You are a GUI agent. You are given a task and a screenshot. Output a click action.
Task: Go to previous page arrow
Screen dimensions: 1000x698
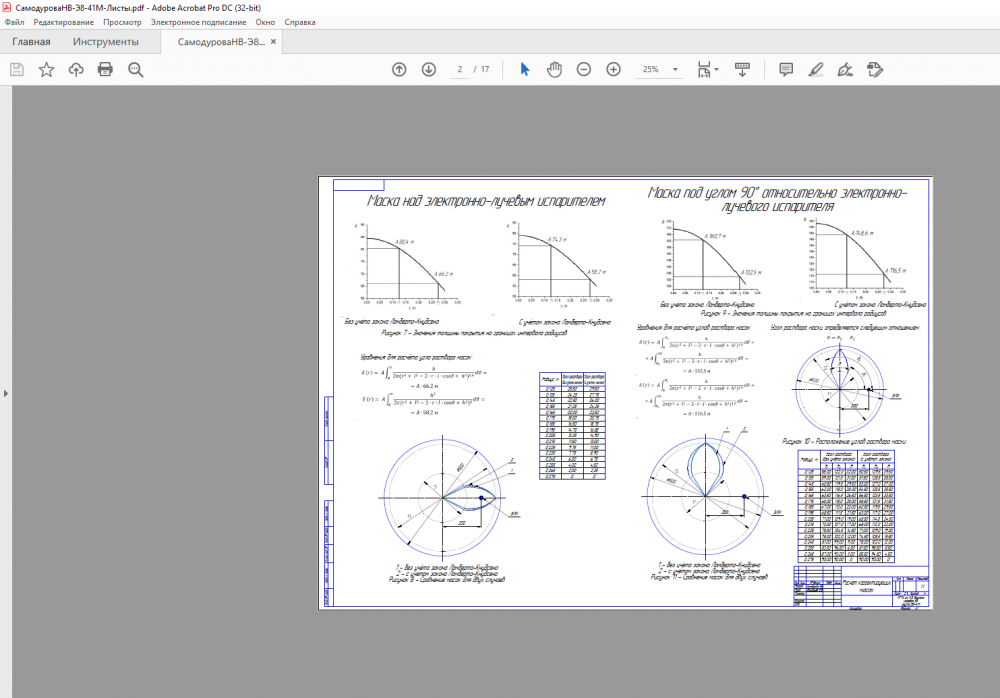399,69
